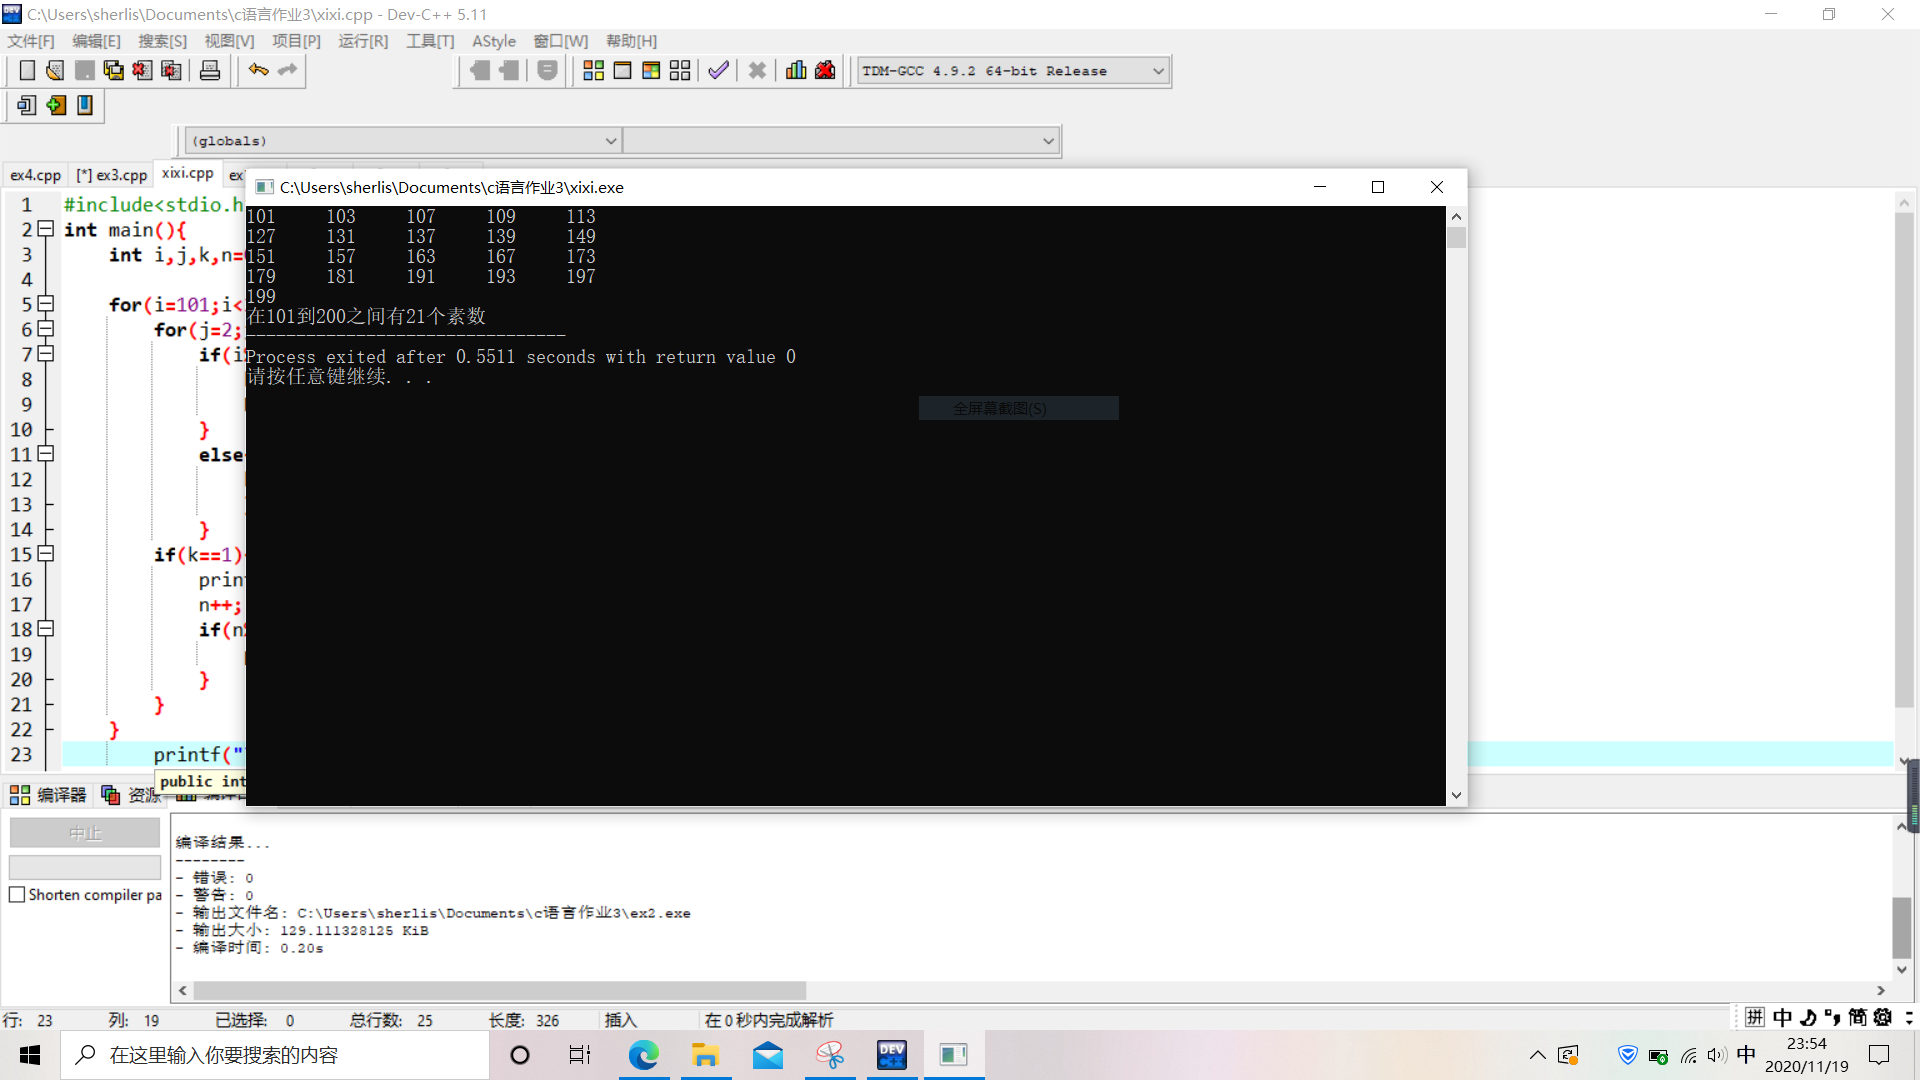Click the Profile Analysis bar chart icon
1920x1080 pixels.
point(796,71)
